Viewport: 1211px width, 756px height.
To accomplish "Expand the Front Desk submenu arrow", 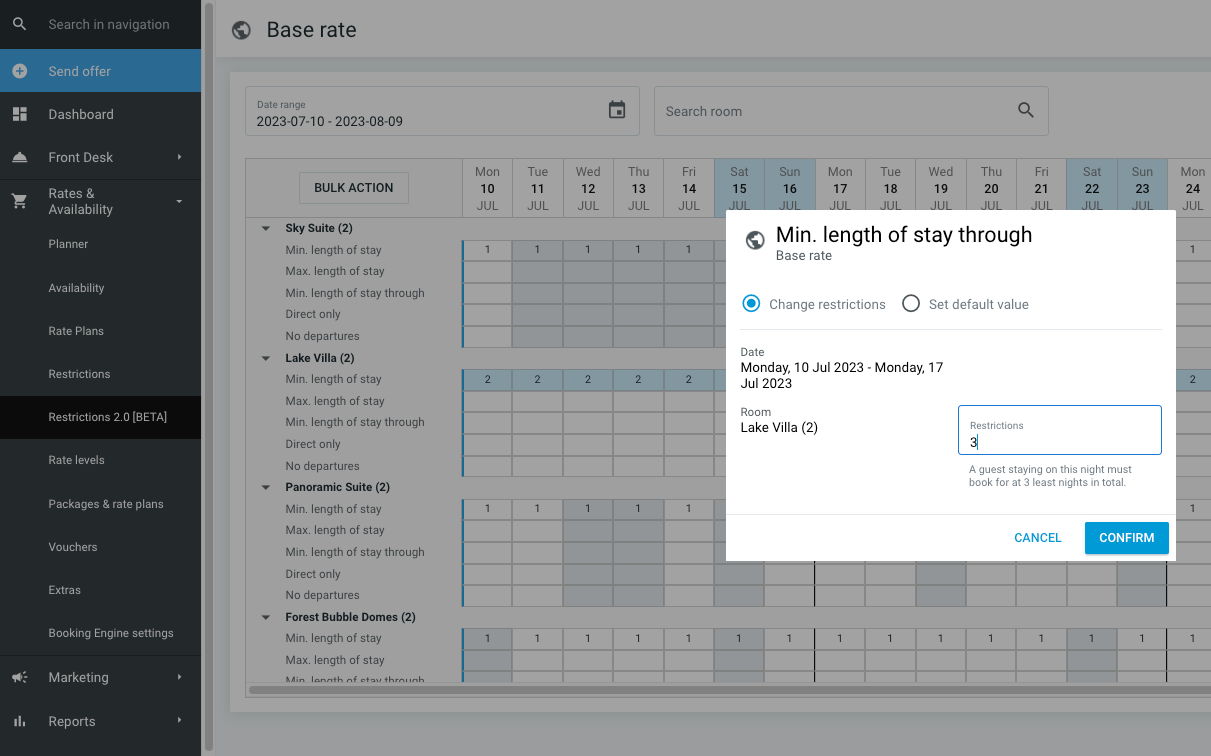I will click(180, 157).
